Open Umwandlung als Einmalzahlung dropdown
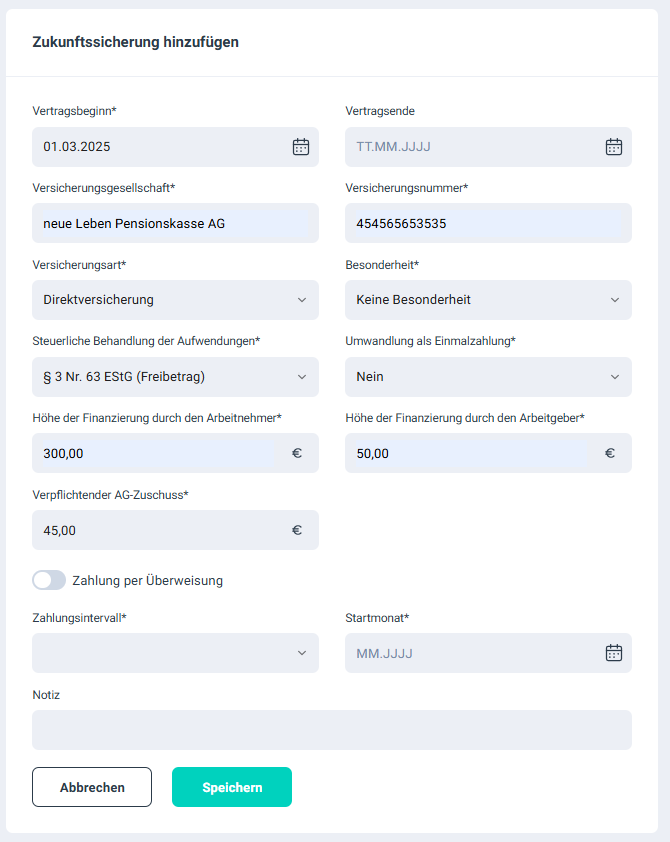670x842 pixels. click(488, 377)
